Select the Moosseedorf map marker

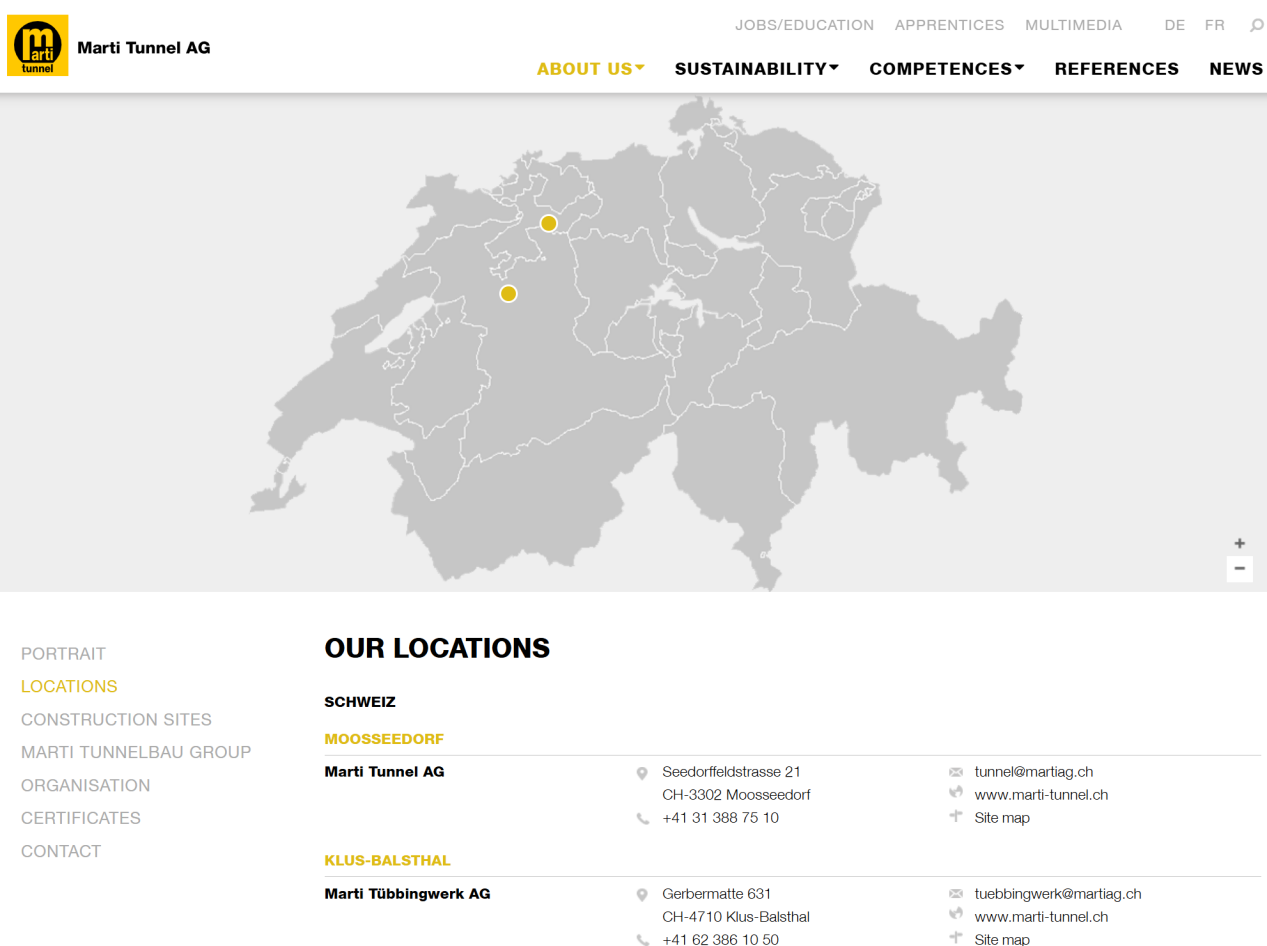(508, 293)
